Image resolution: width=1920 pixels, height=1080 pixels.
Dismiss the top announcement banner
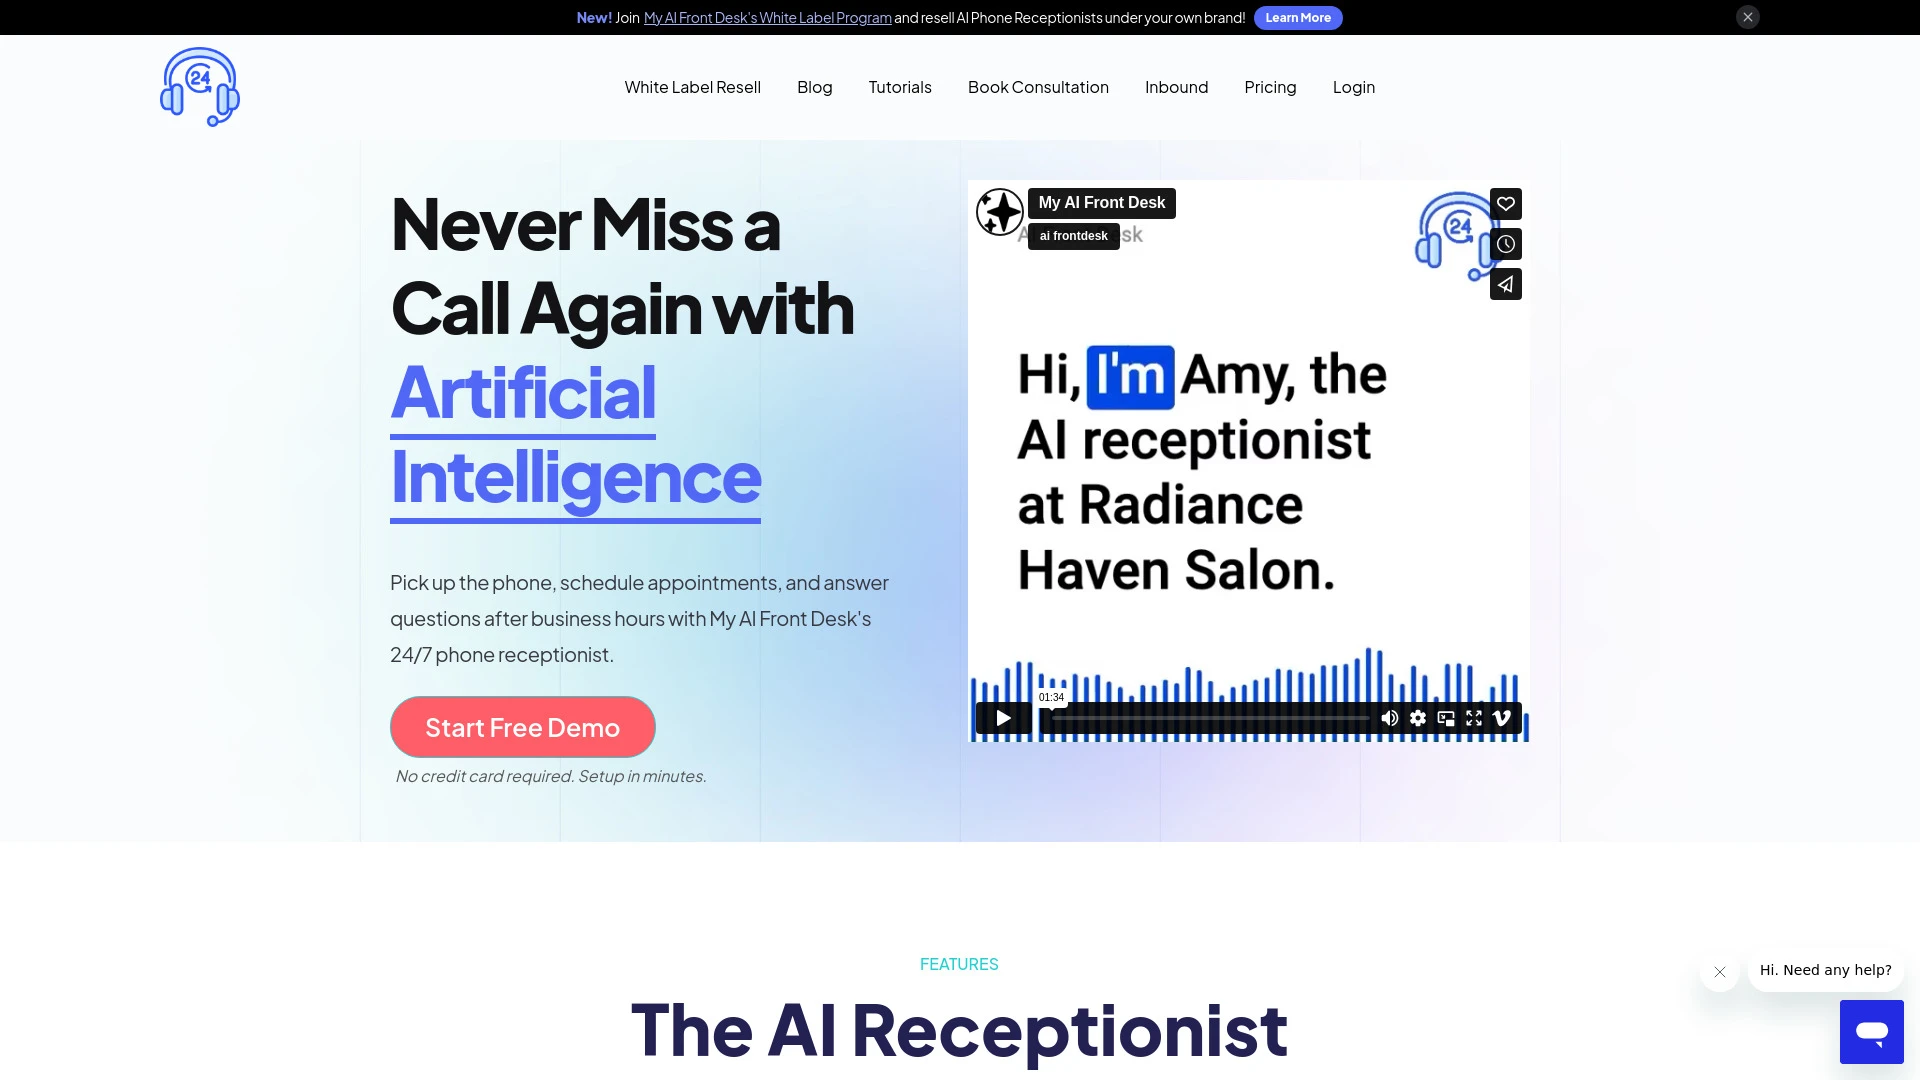1747,17
